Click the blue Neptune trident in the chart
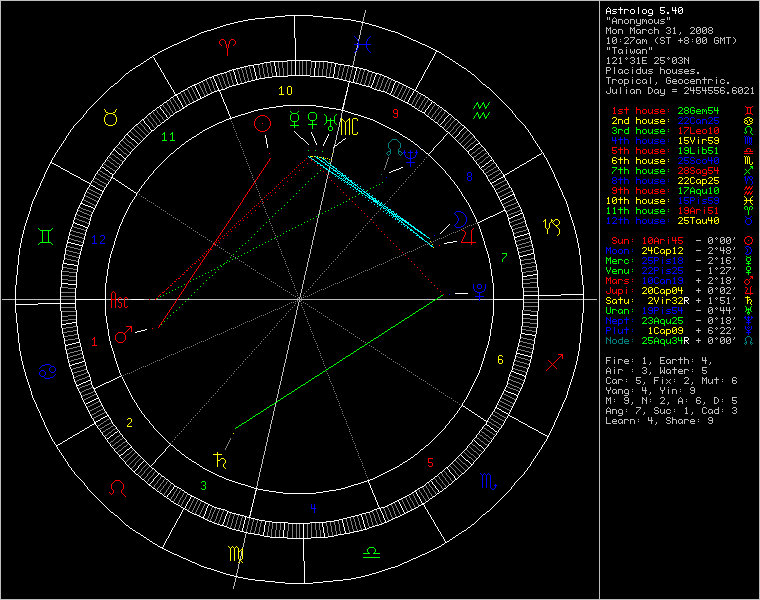Viewport: 760px width, 600px height. (411, 158)
